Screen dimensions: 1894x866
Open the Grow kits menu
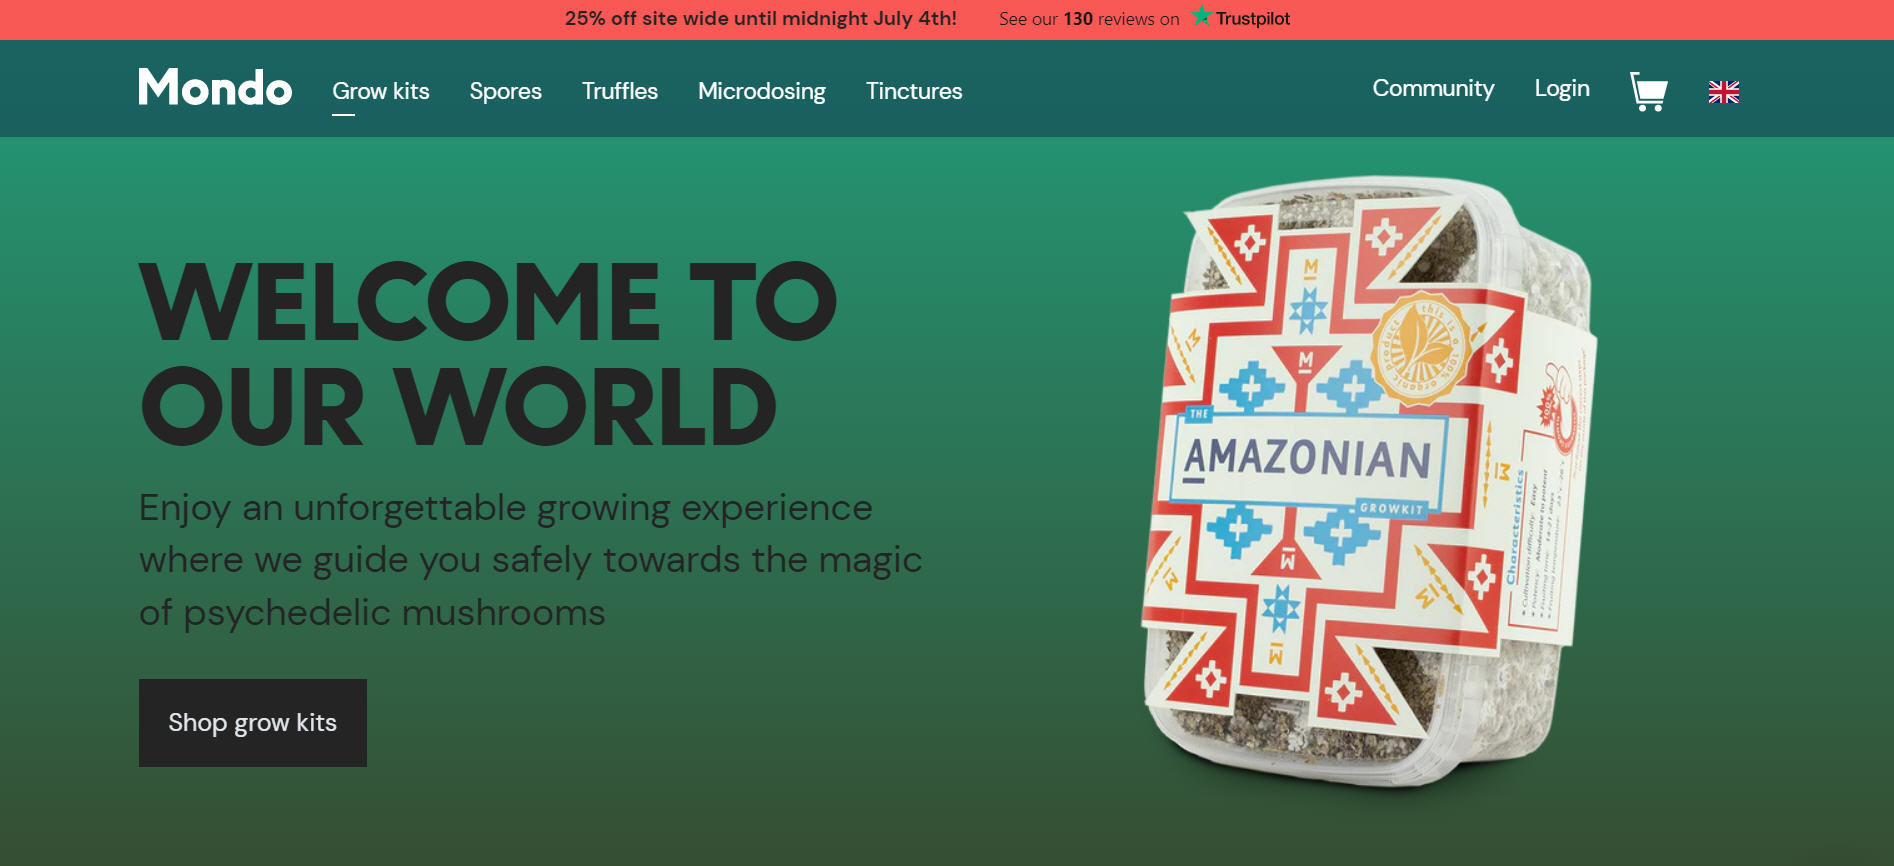click(380, 91)
